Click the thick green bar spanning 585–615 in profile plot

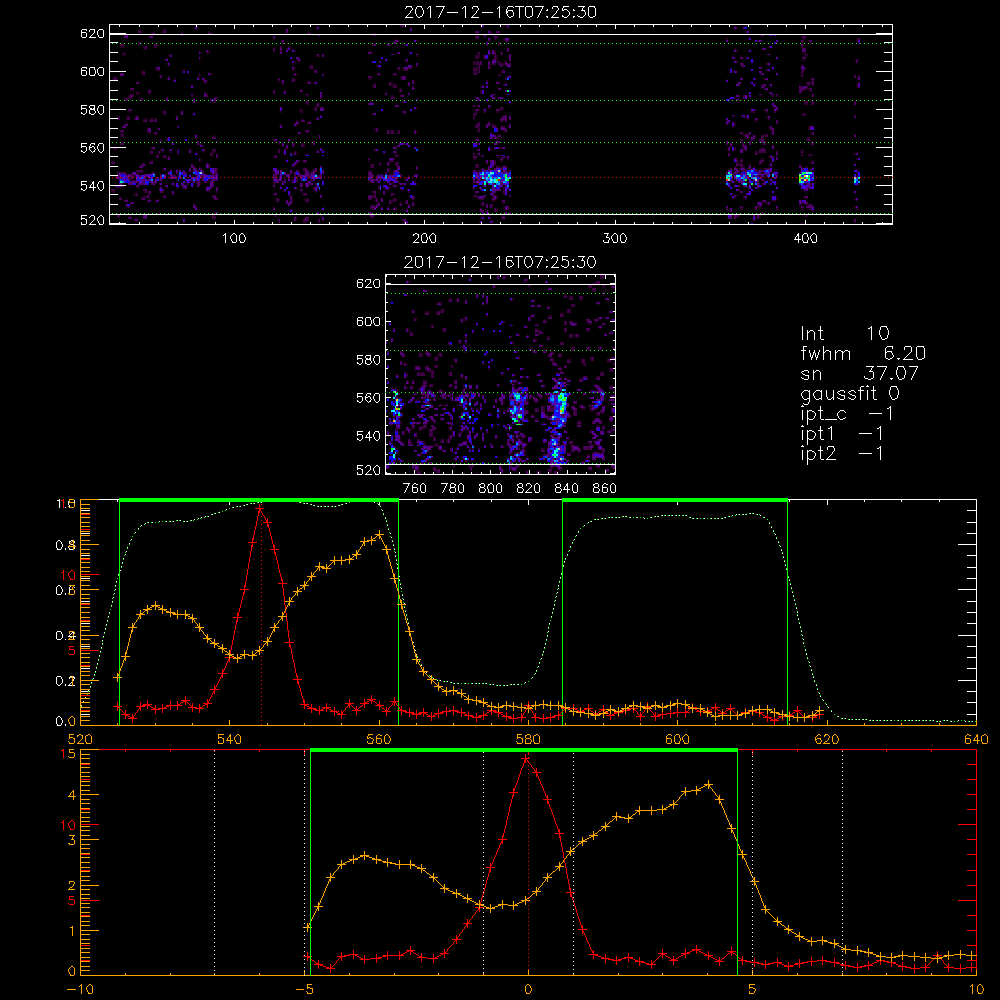[675, 500]
